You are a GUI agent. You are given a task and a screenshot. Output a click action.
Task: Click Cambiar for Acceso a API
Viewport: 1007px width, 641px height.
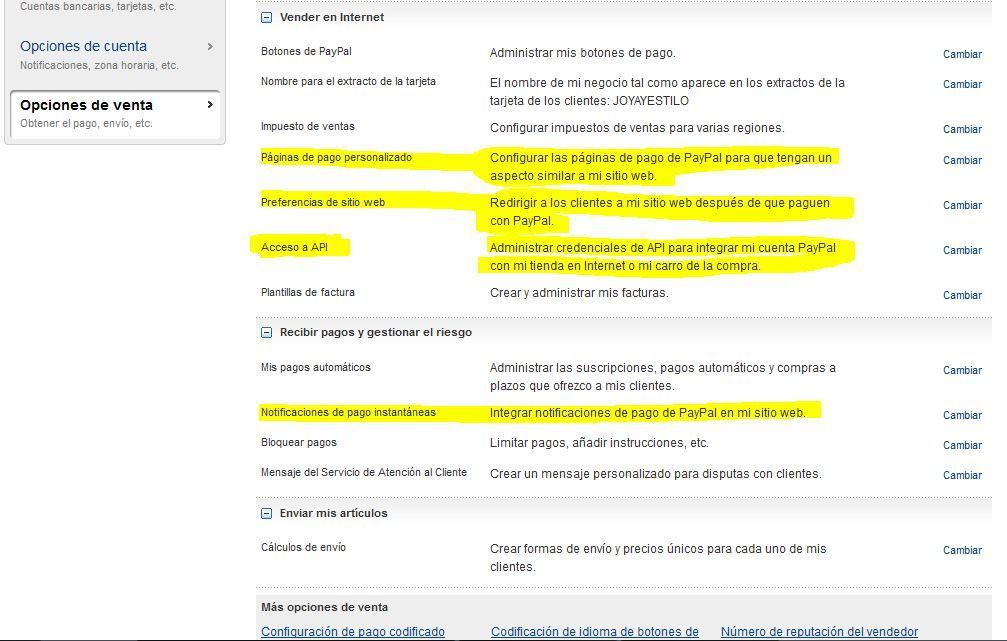coord(962,250)
